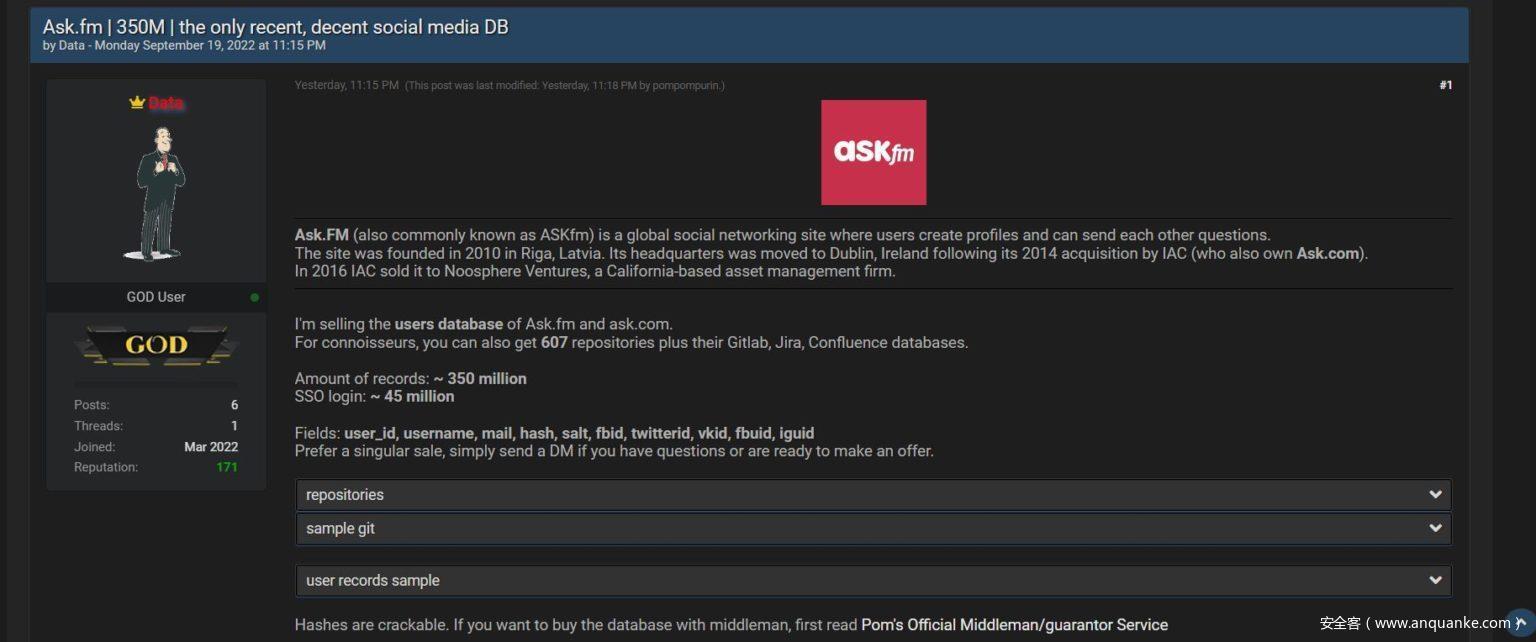Open the #1 post permalink
1536x642 pixels.
[1445, 86]
